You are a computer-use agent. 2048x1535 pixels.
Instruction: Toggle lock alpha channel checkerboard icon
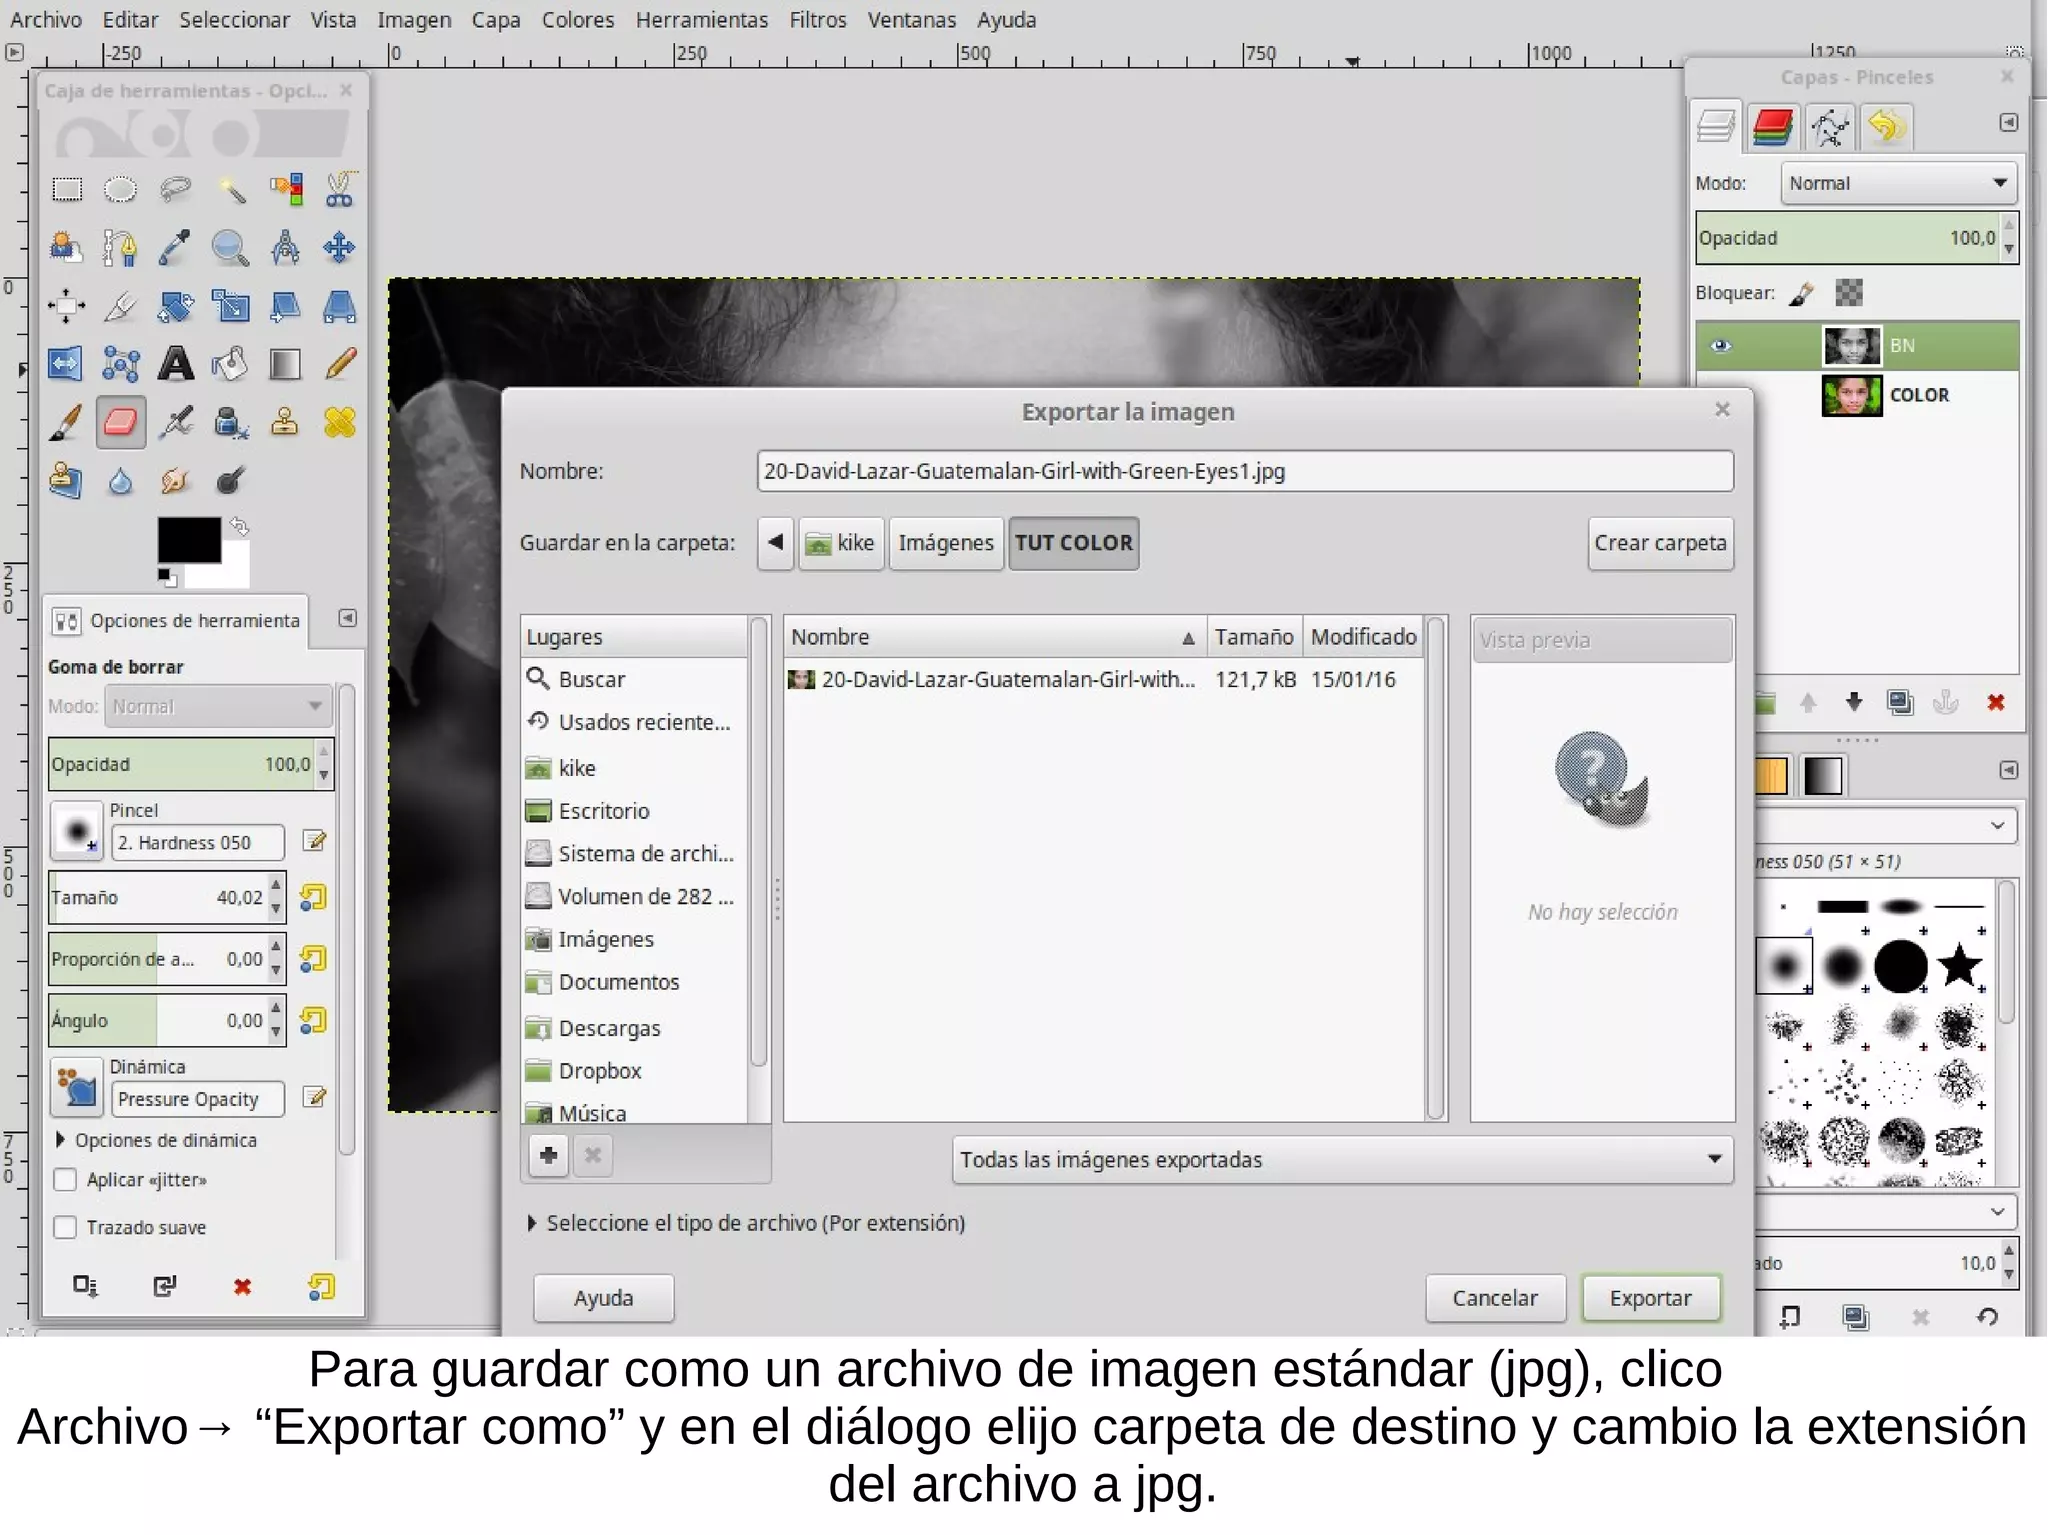1849,293
